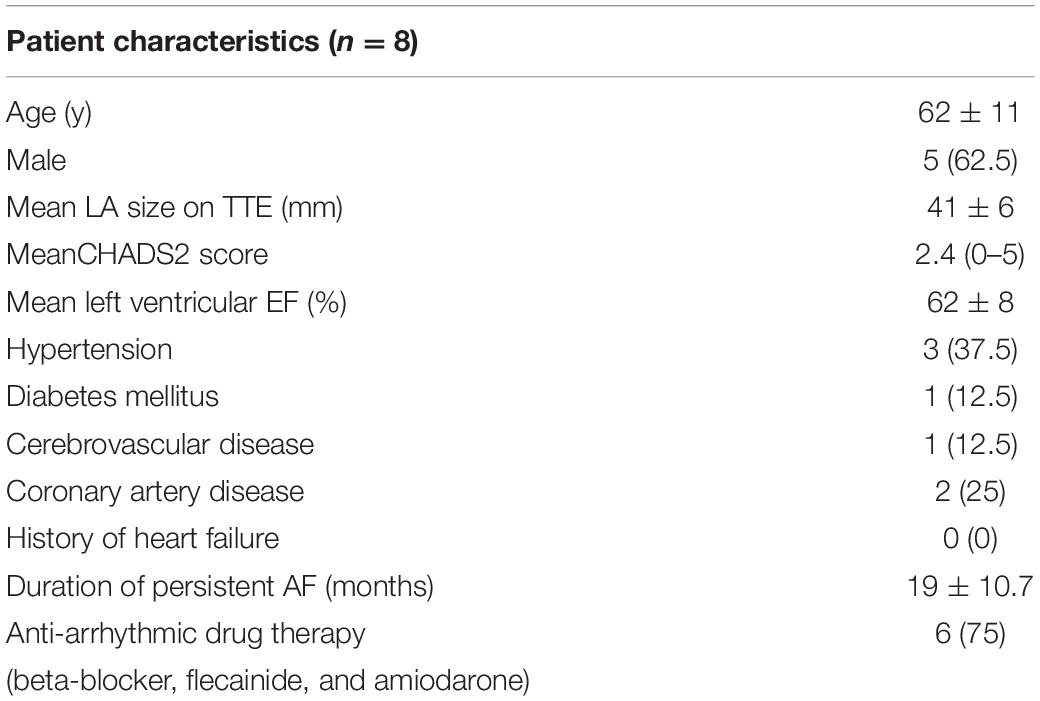Viewport: 1040px width, 701px height.
Task: Click the 'Patient characteristics (n = 8)' header
Action: pos(212,42)
